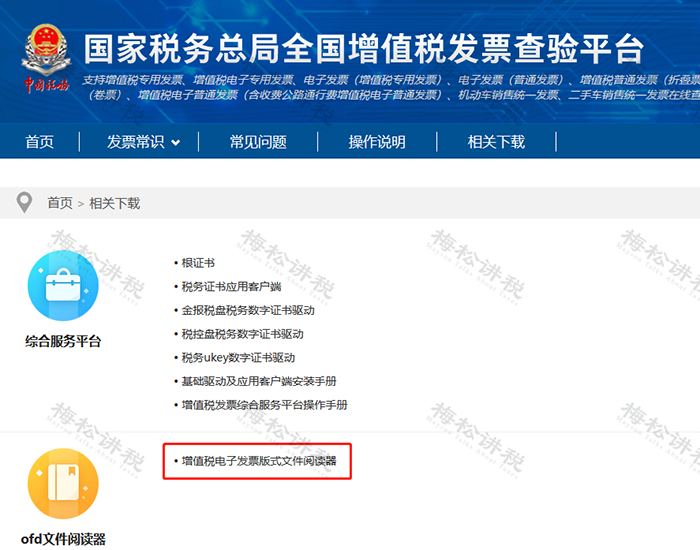Go to 常见问题 in navigation bar
The image size is (700, 550).
coord(258,142)
